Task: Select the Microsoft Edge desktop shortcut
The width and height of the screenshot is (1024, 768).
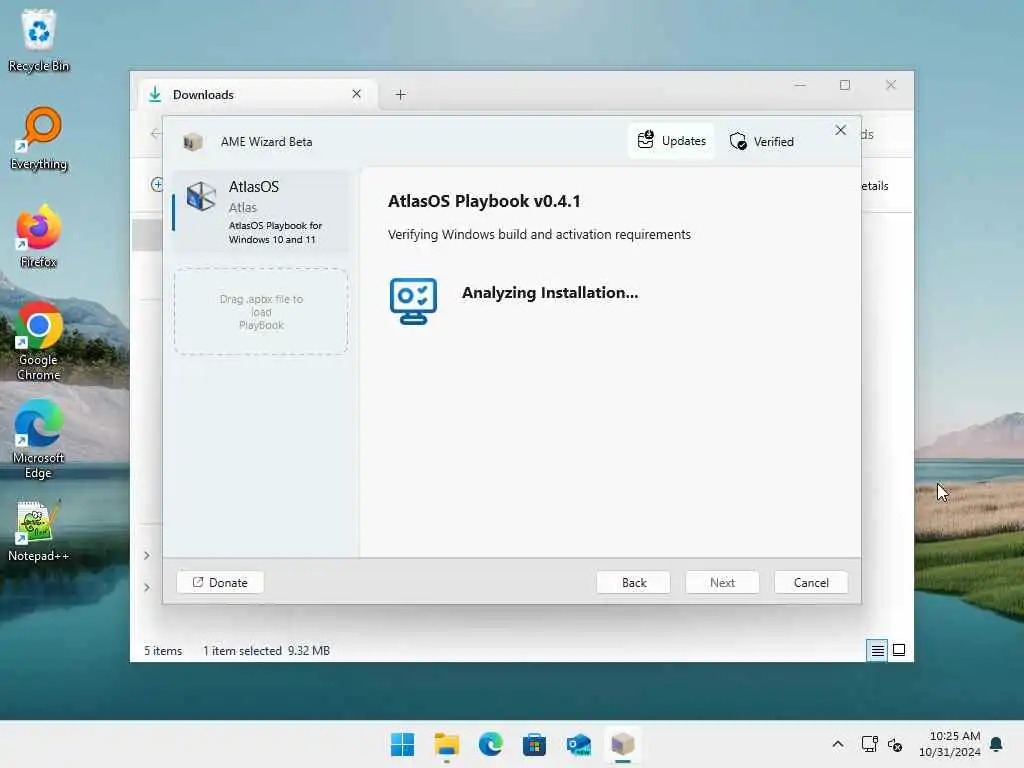Action: [39, 440]
